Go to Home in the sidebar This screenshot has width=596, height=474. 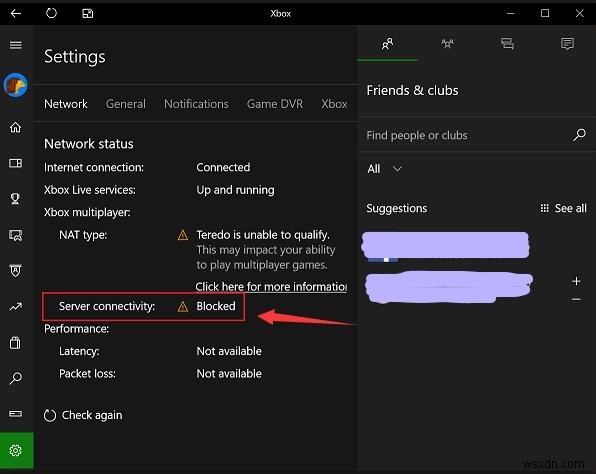[x=16, y=127]
